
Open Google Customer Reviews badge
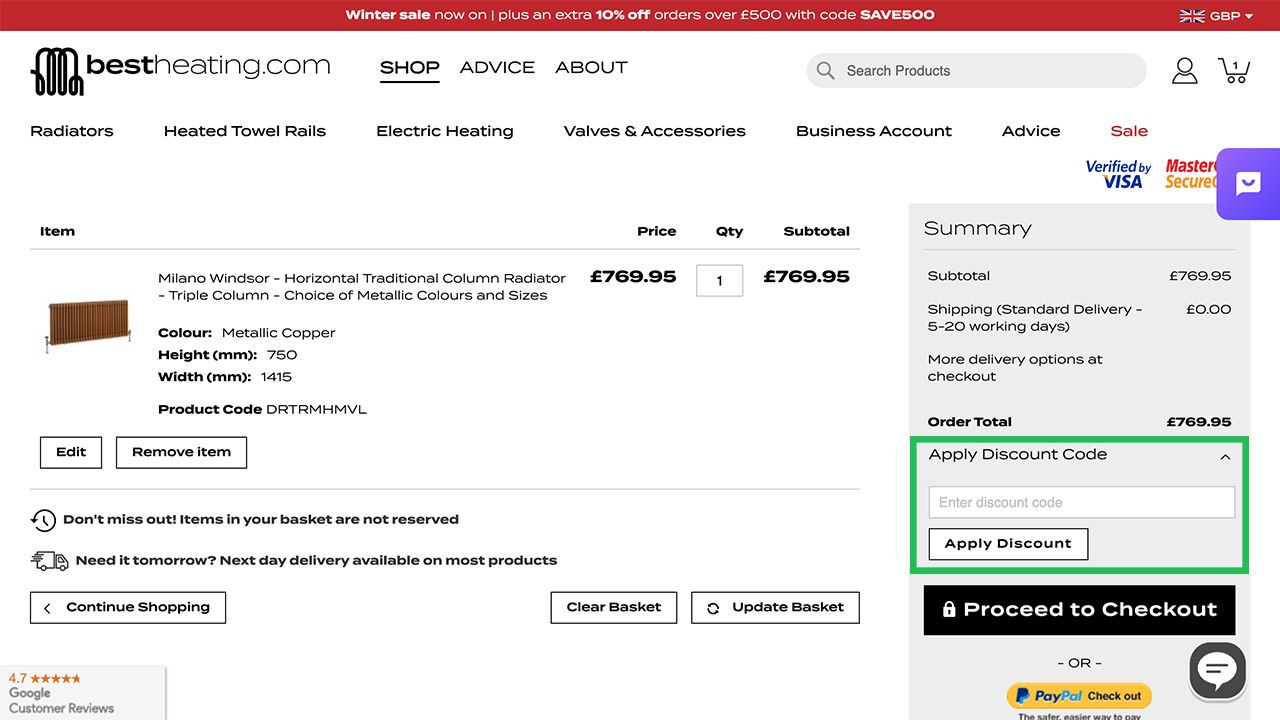point(82,693)
